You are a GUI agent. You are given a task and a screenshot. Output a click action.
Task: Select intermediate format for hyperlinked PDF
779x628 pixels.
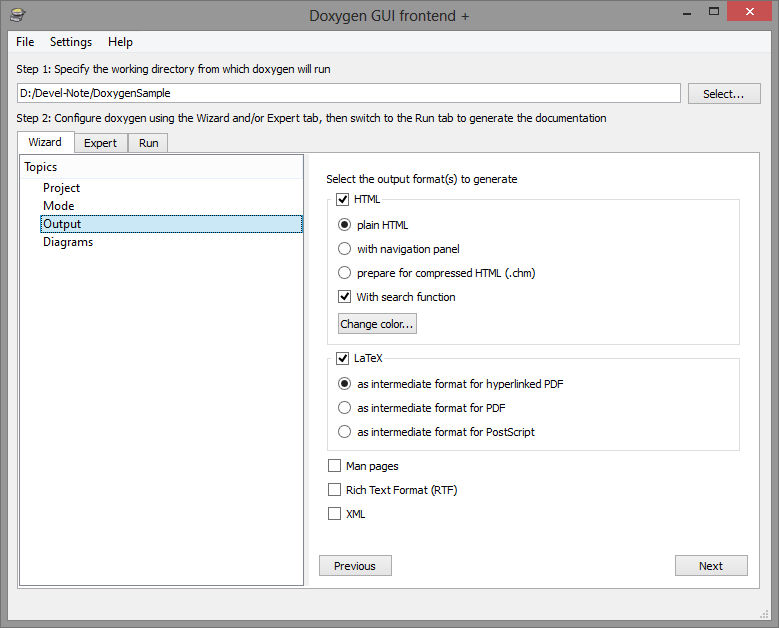344,384
